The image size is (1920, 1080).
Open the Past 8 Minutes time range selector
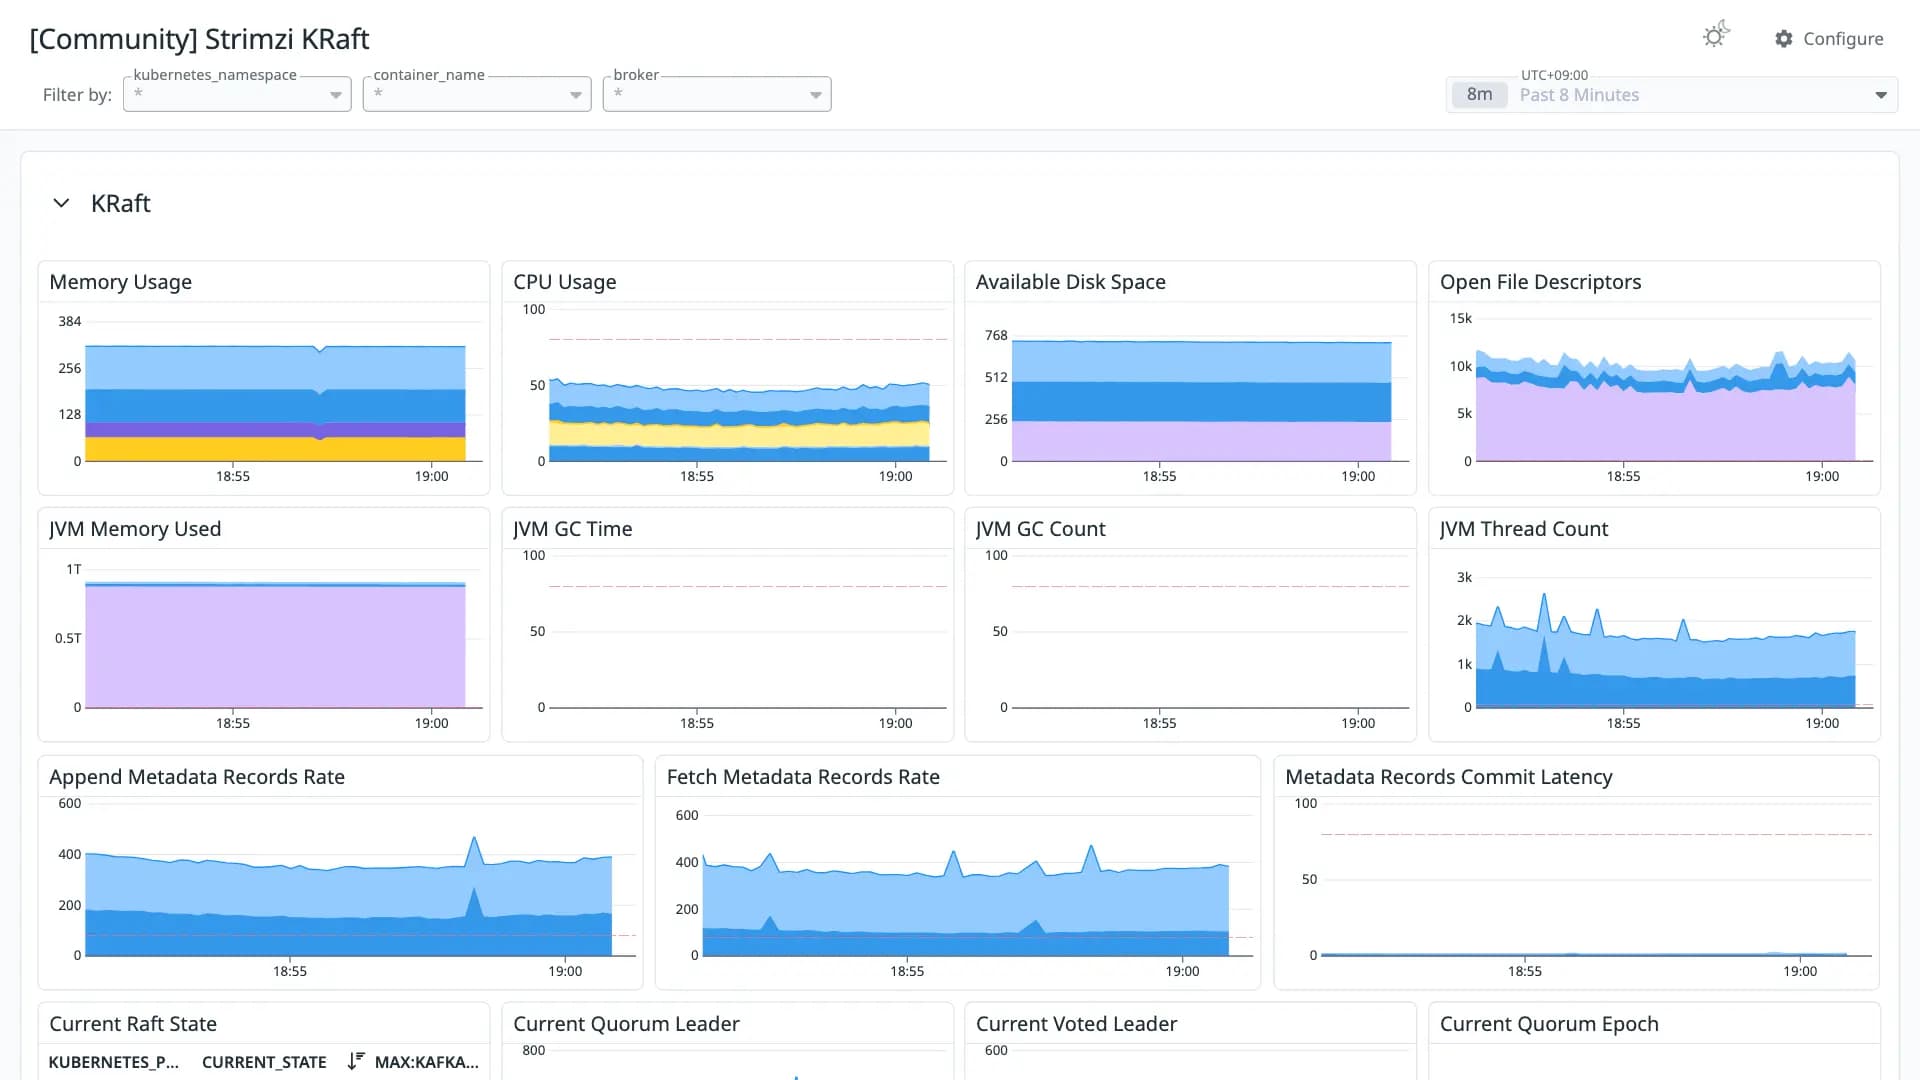(x=1672, y=94)
